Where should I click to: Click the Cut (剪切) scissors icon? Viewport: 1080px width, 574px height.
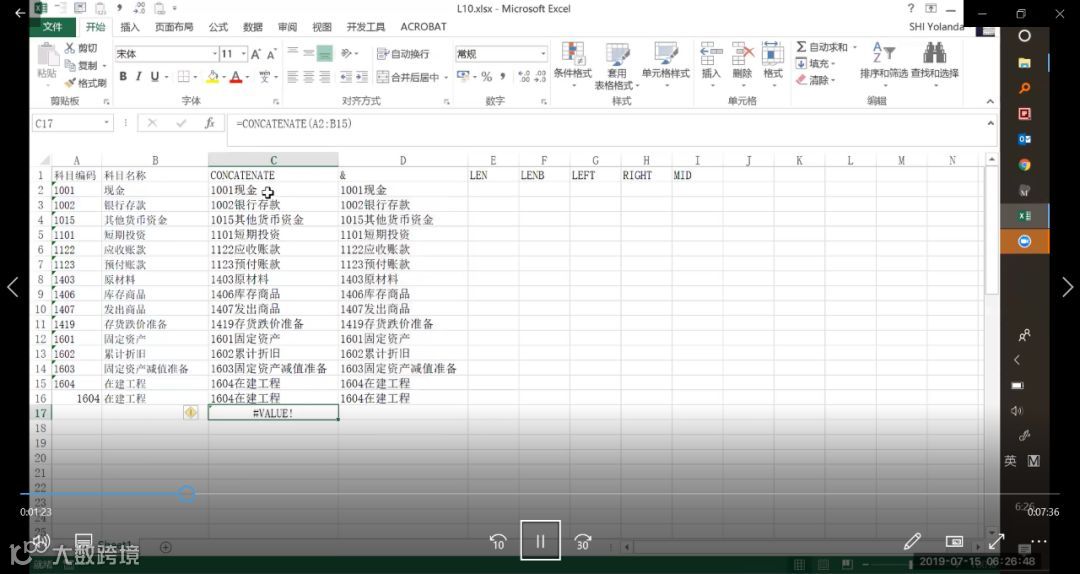click(x=70, y=48)
